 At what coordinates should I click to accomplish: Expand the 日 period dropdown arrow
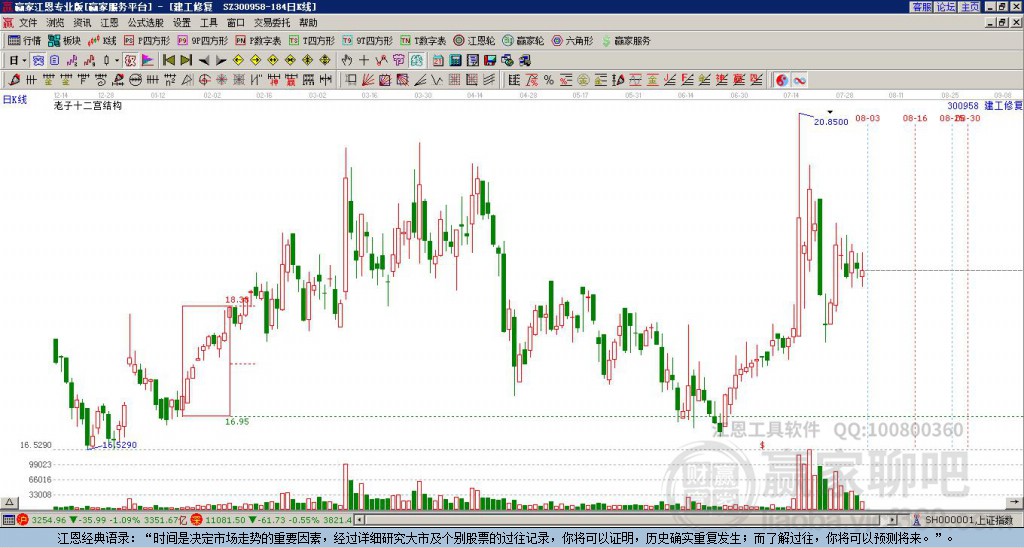24,61
